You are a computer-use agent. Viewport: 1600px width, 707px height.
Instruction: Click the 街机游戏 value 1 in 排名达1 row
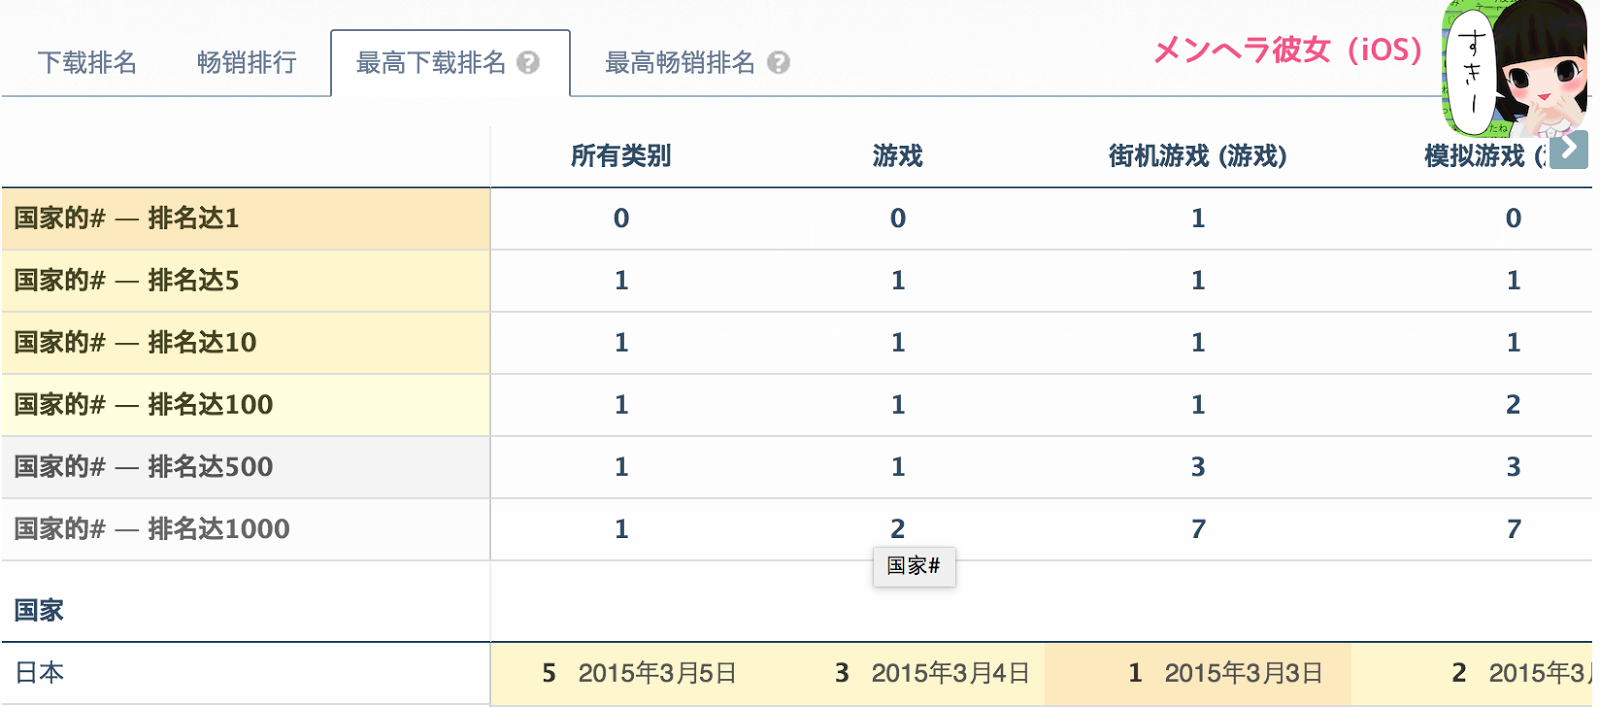pyautogui.click(x=1198, y=218)
